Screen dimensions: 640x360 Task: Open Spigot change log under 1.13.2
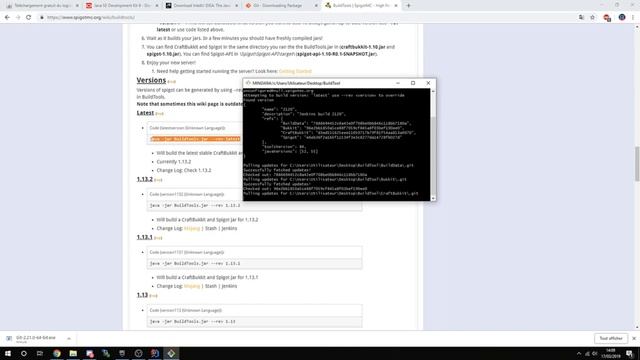click(x=192, y=229)
